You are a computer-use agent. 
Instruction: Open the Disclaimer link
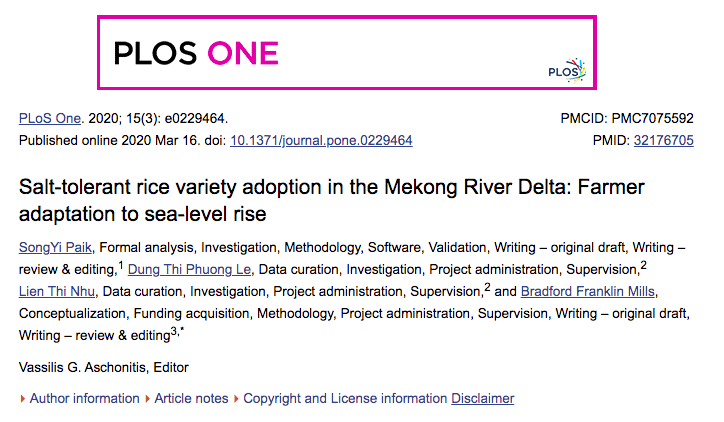(482, 398)
